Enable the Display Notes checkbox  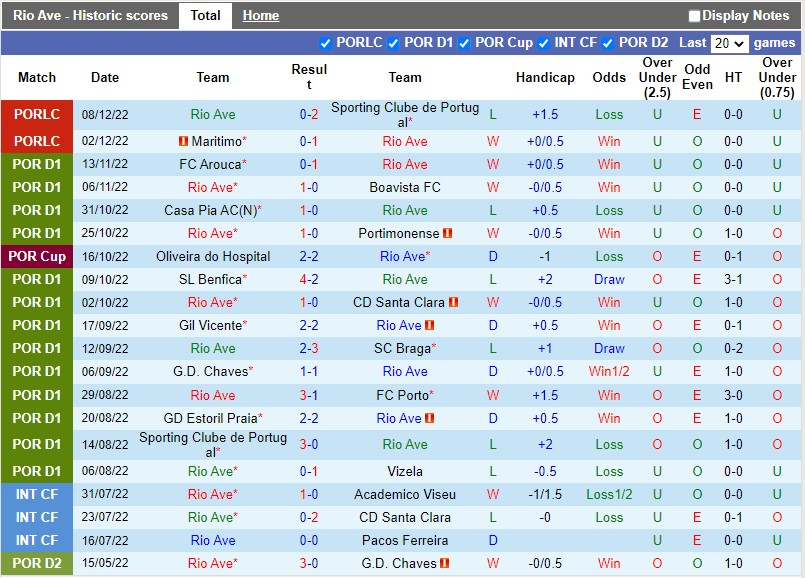(x=694, y=16)
